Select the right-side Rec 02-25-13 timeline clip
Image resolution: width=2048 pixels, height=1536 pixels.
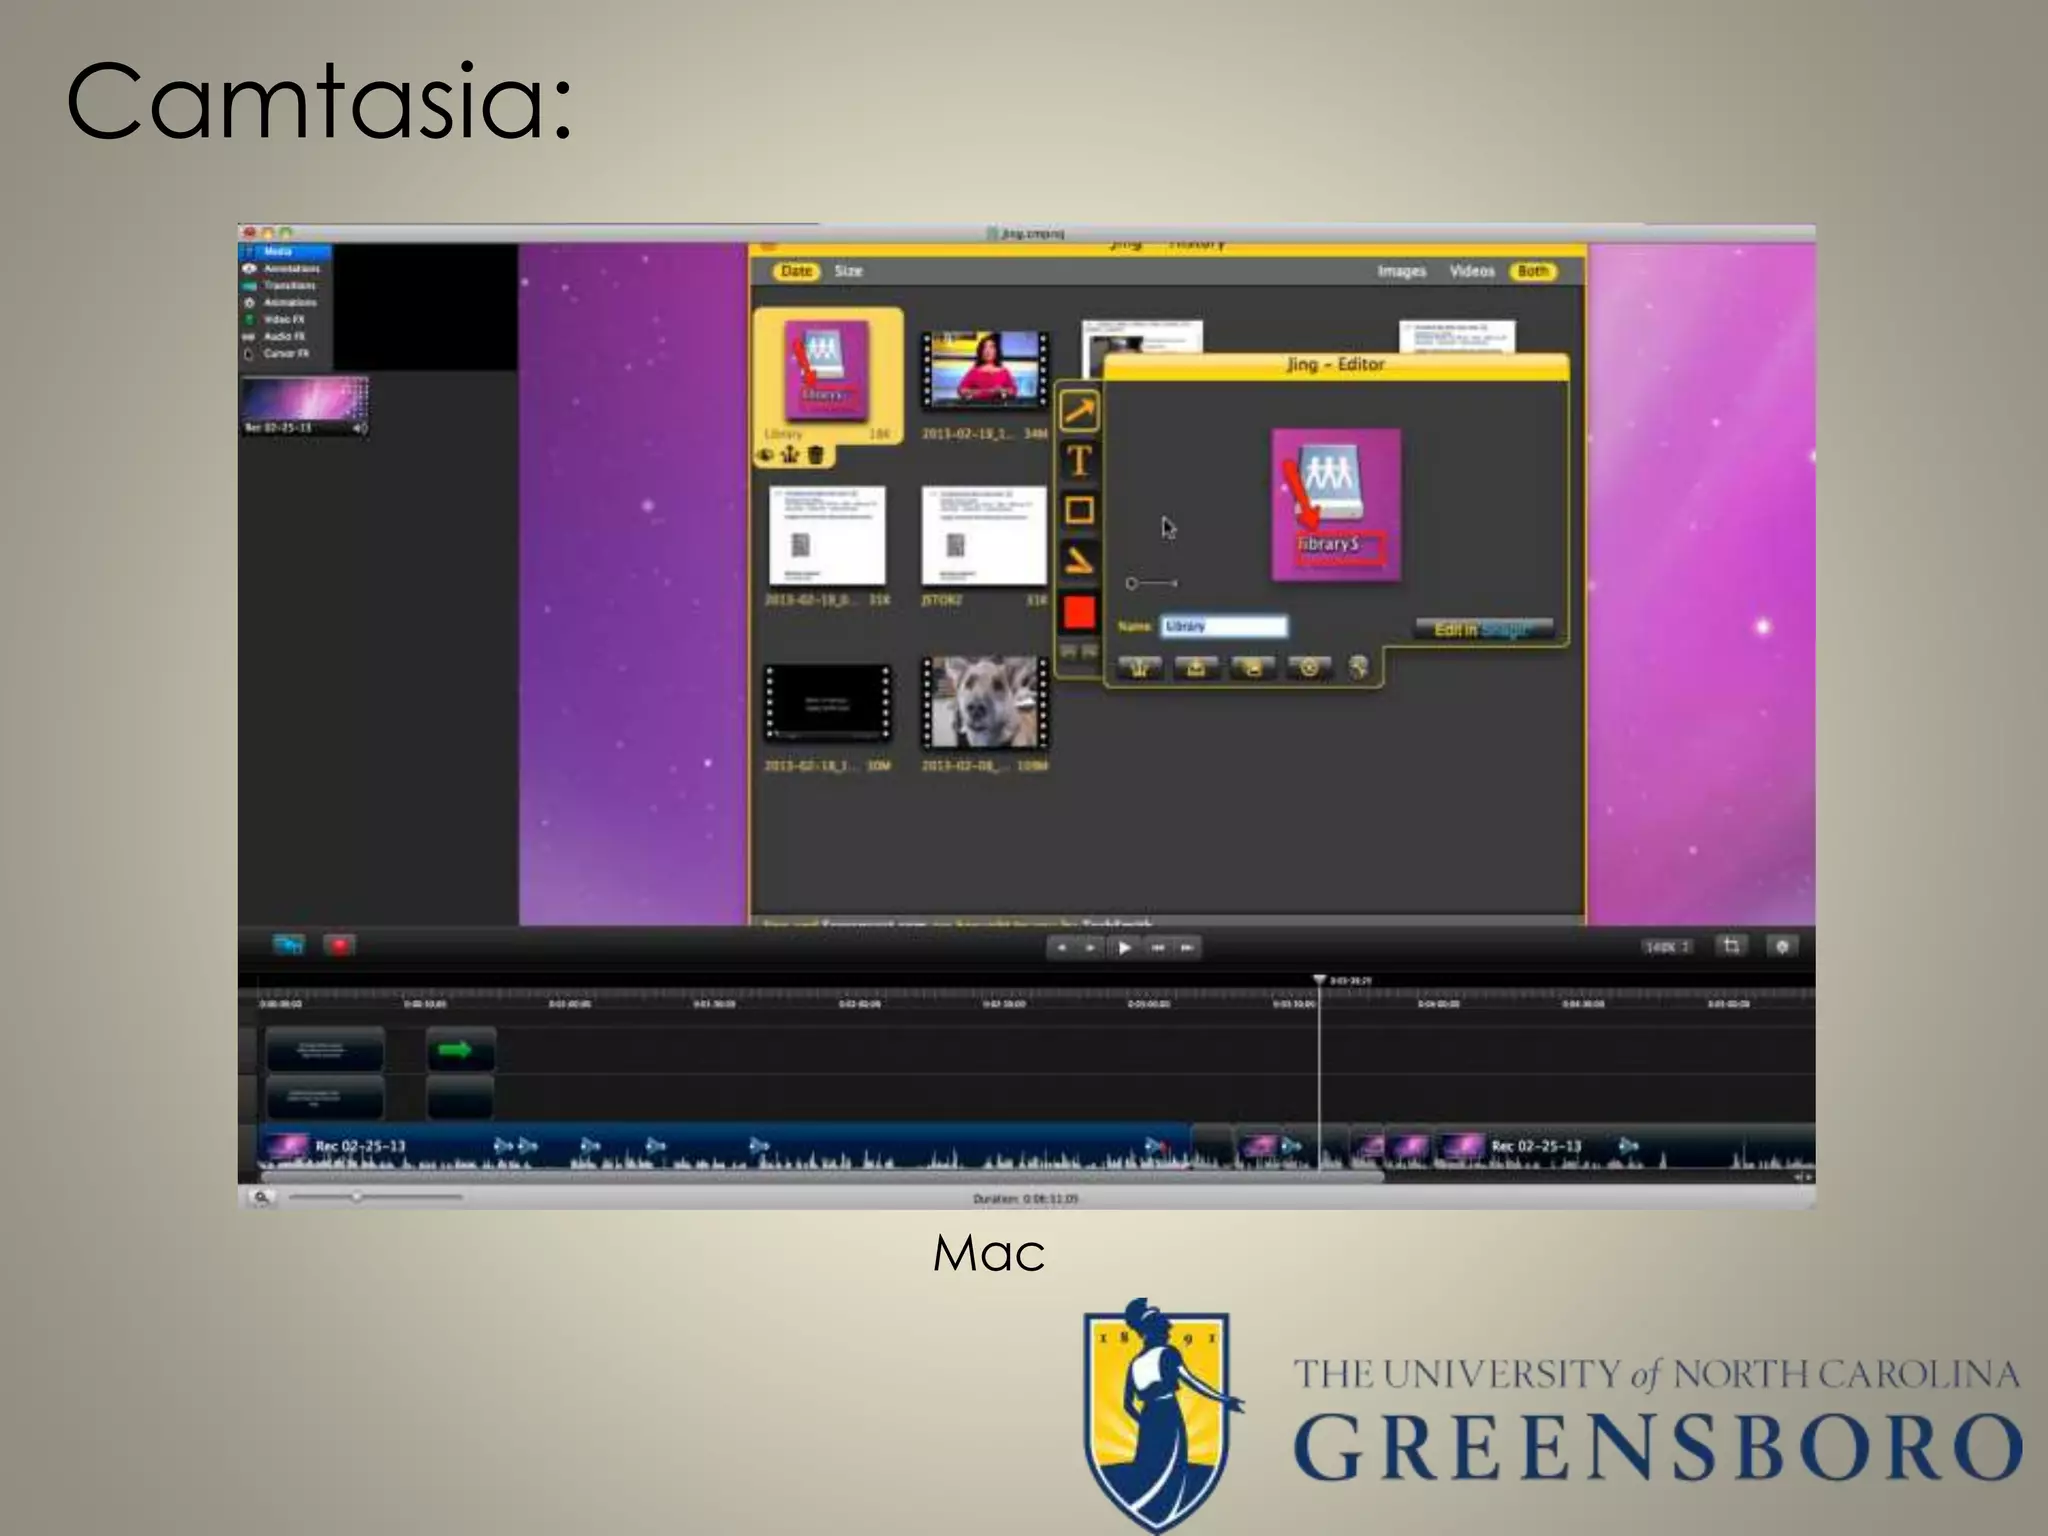coord(1625,1147)
